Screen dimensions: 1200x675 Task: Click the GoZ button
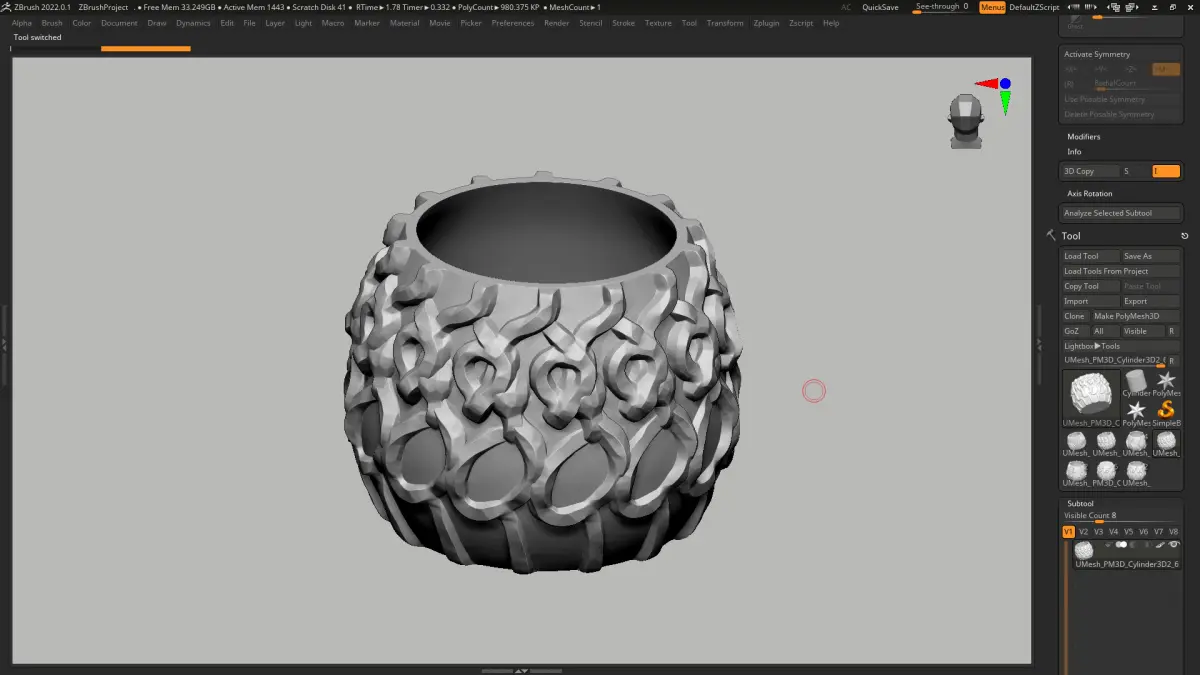1075,331
